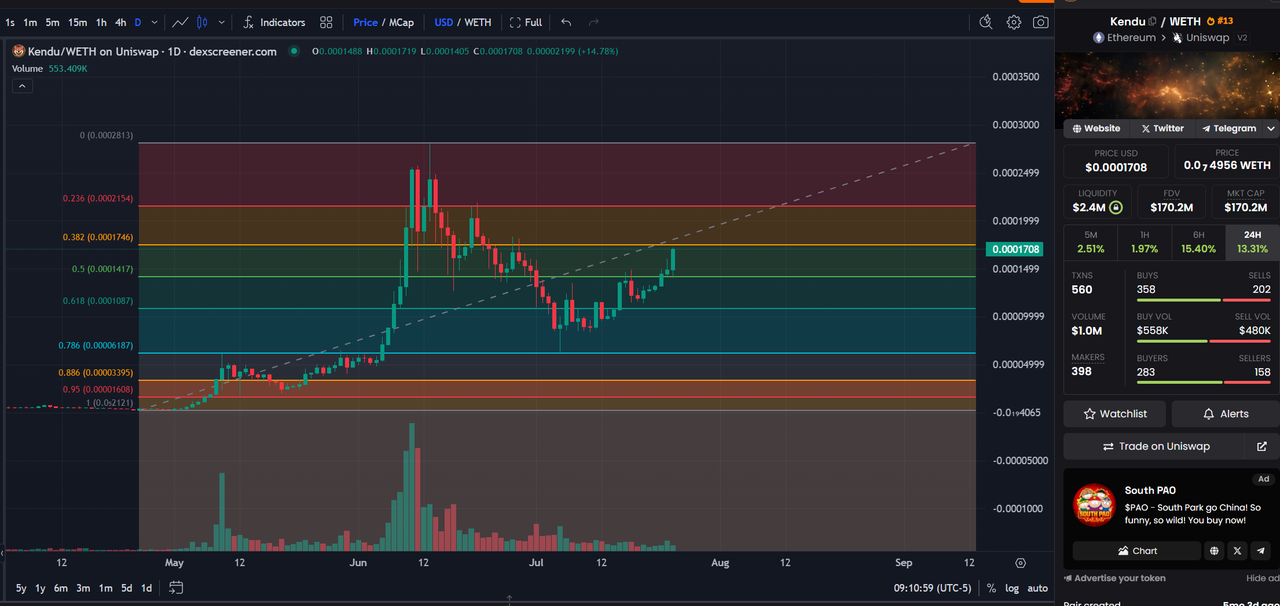Expand the chart type dropdown arrow
Screen dimensions: 1280x606
[x=221, y=22]
